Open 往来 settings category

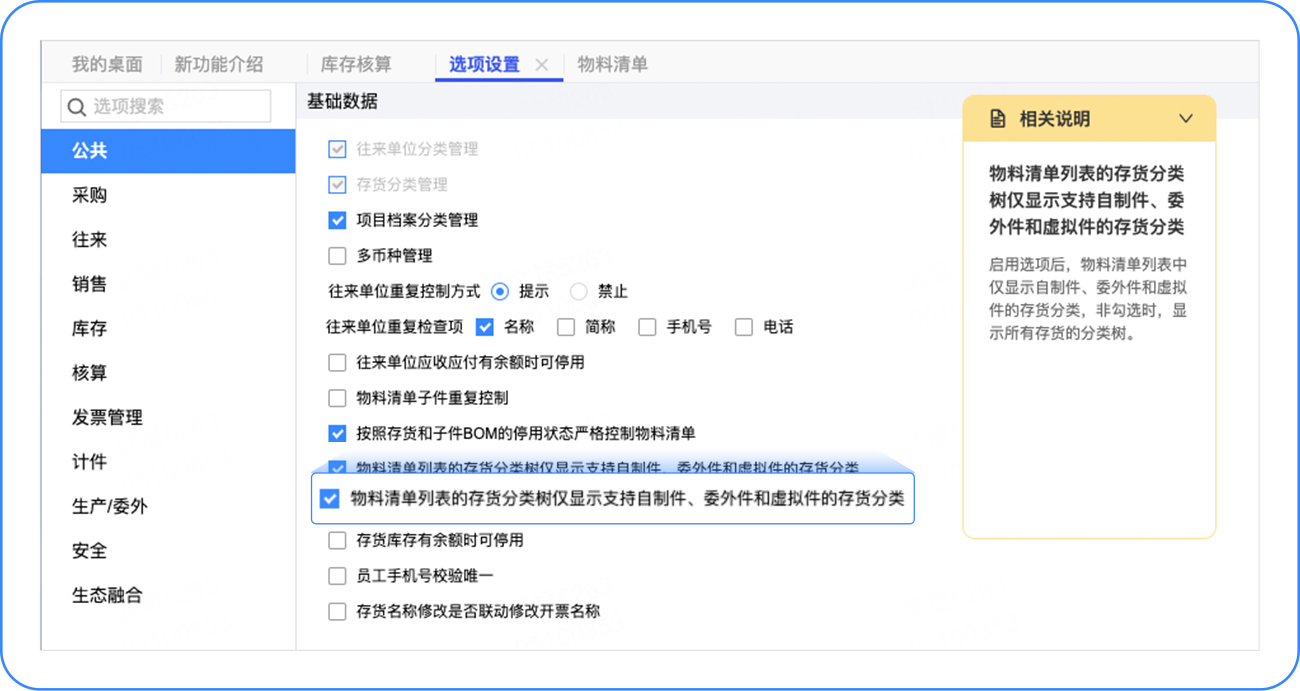(x=168, y=240)
